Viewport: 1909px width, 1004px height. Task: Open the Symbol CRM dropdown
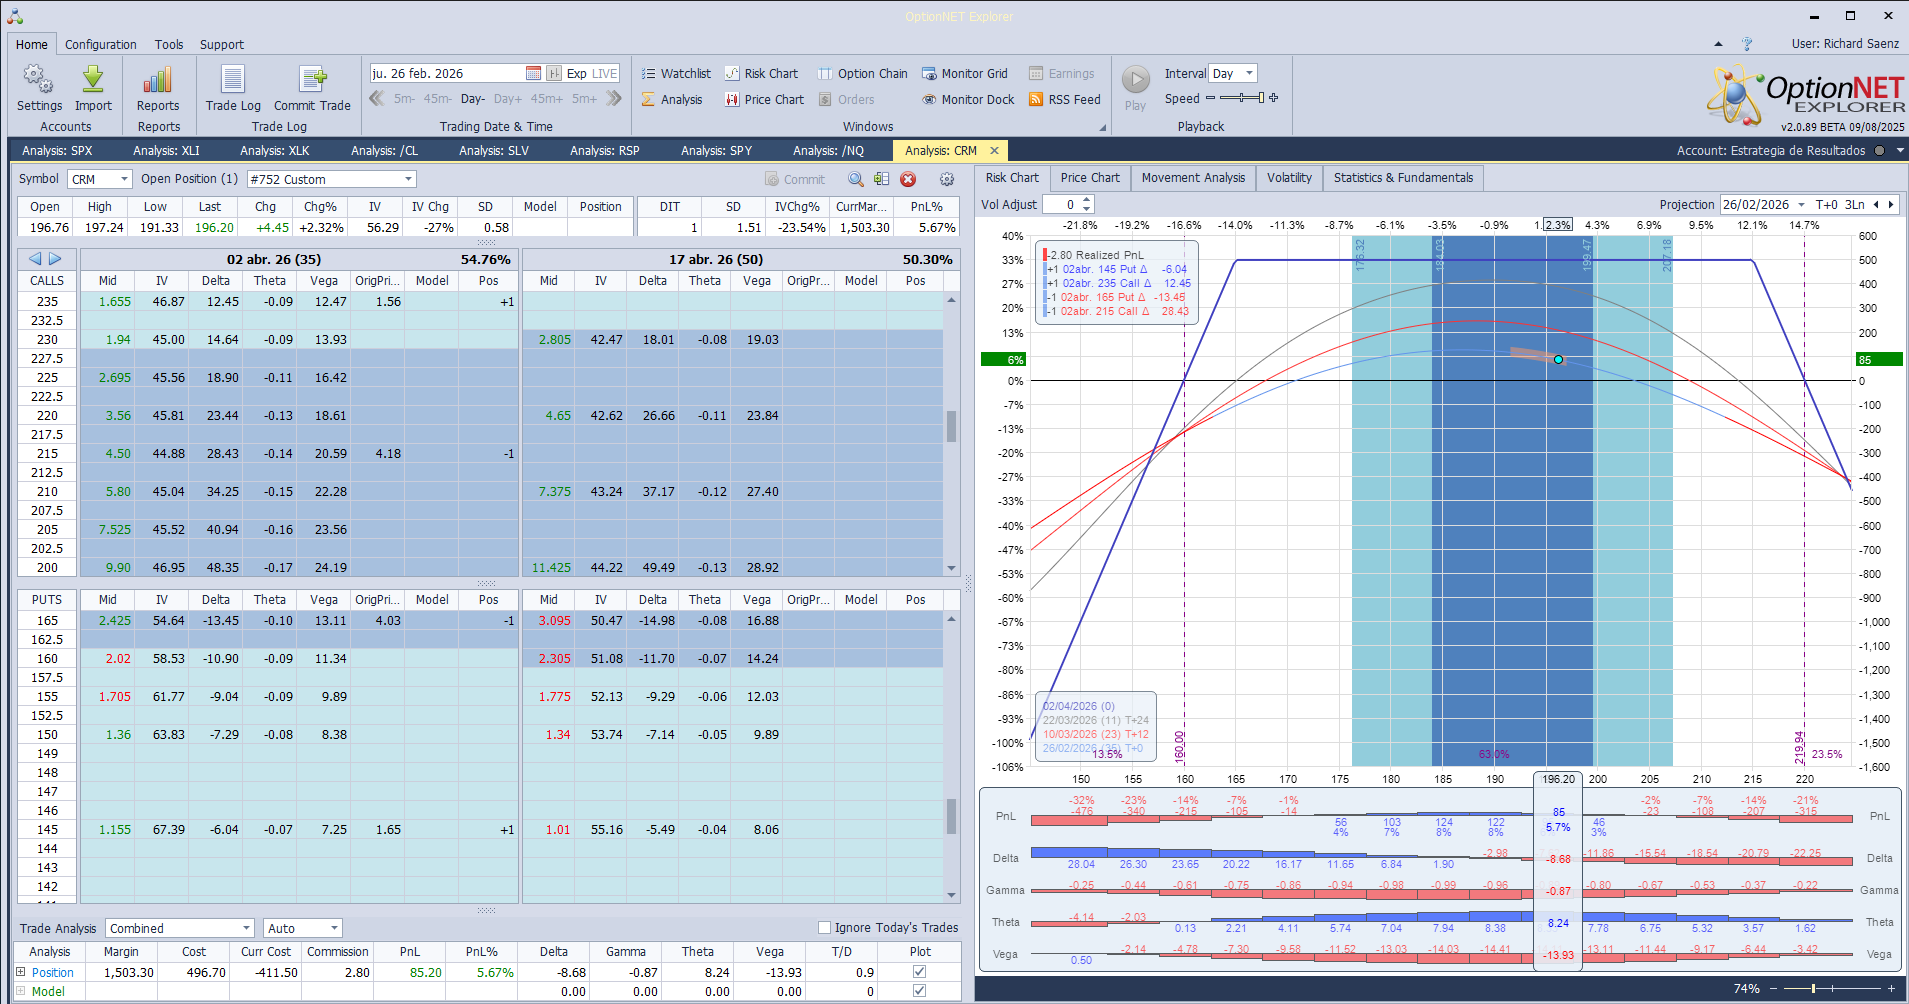coord(125,179)
